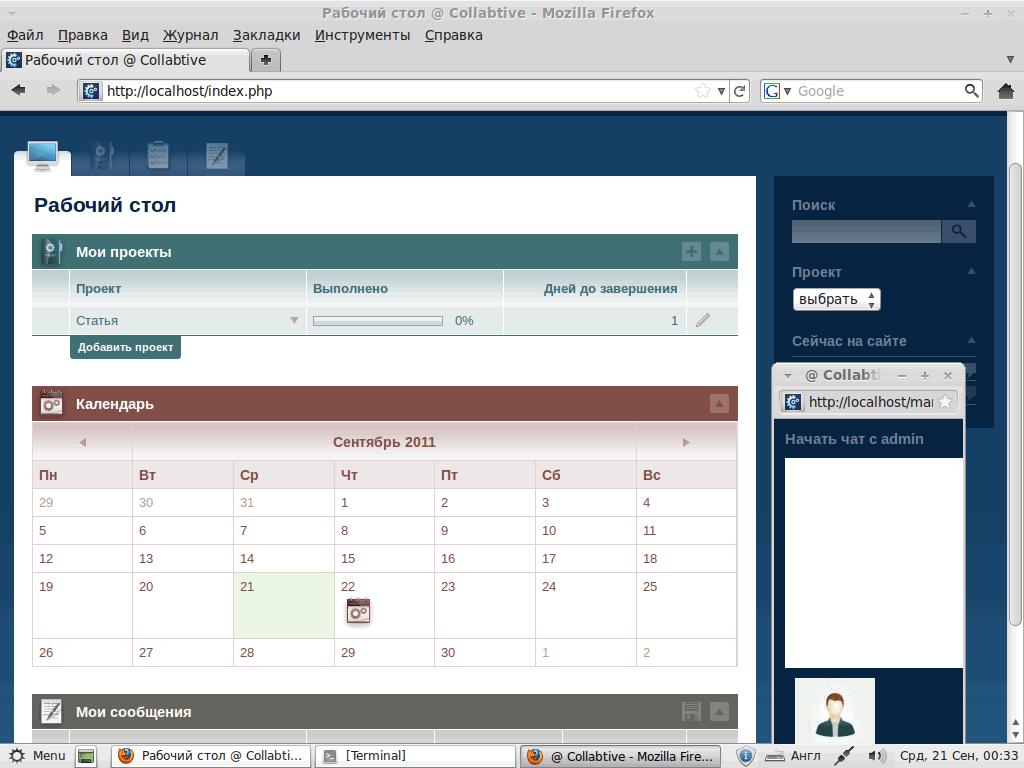Reload the page
This screenshot has height=768, width=1024.
pos(739,91)
